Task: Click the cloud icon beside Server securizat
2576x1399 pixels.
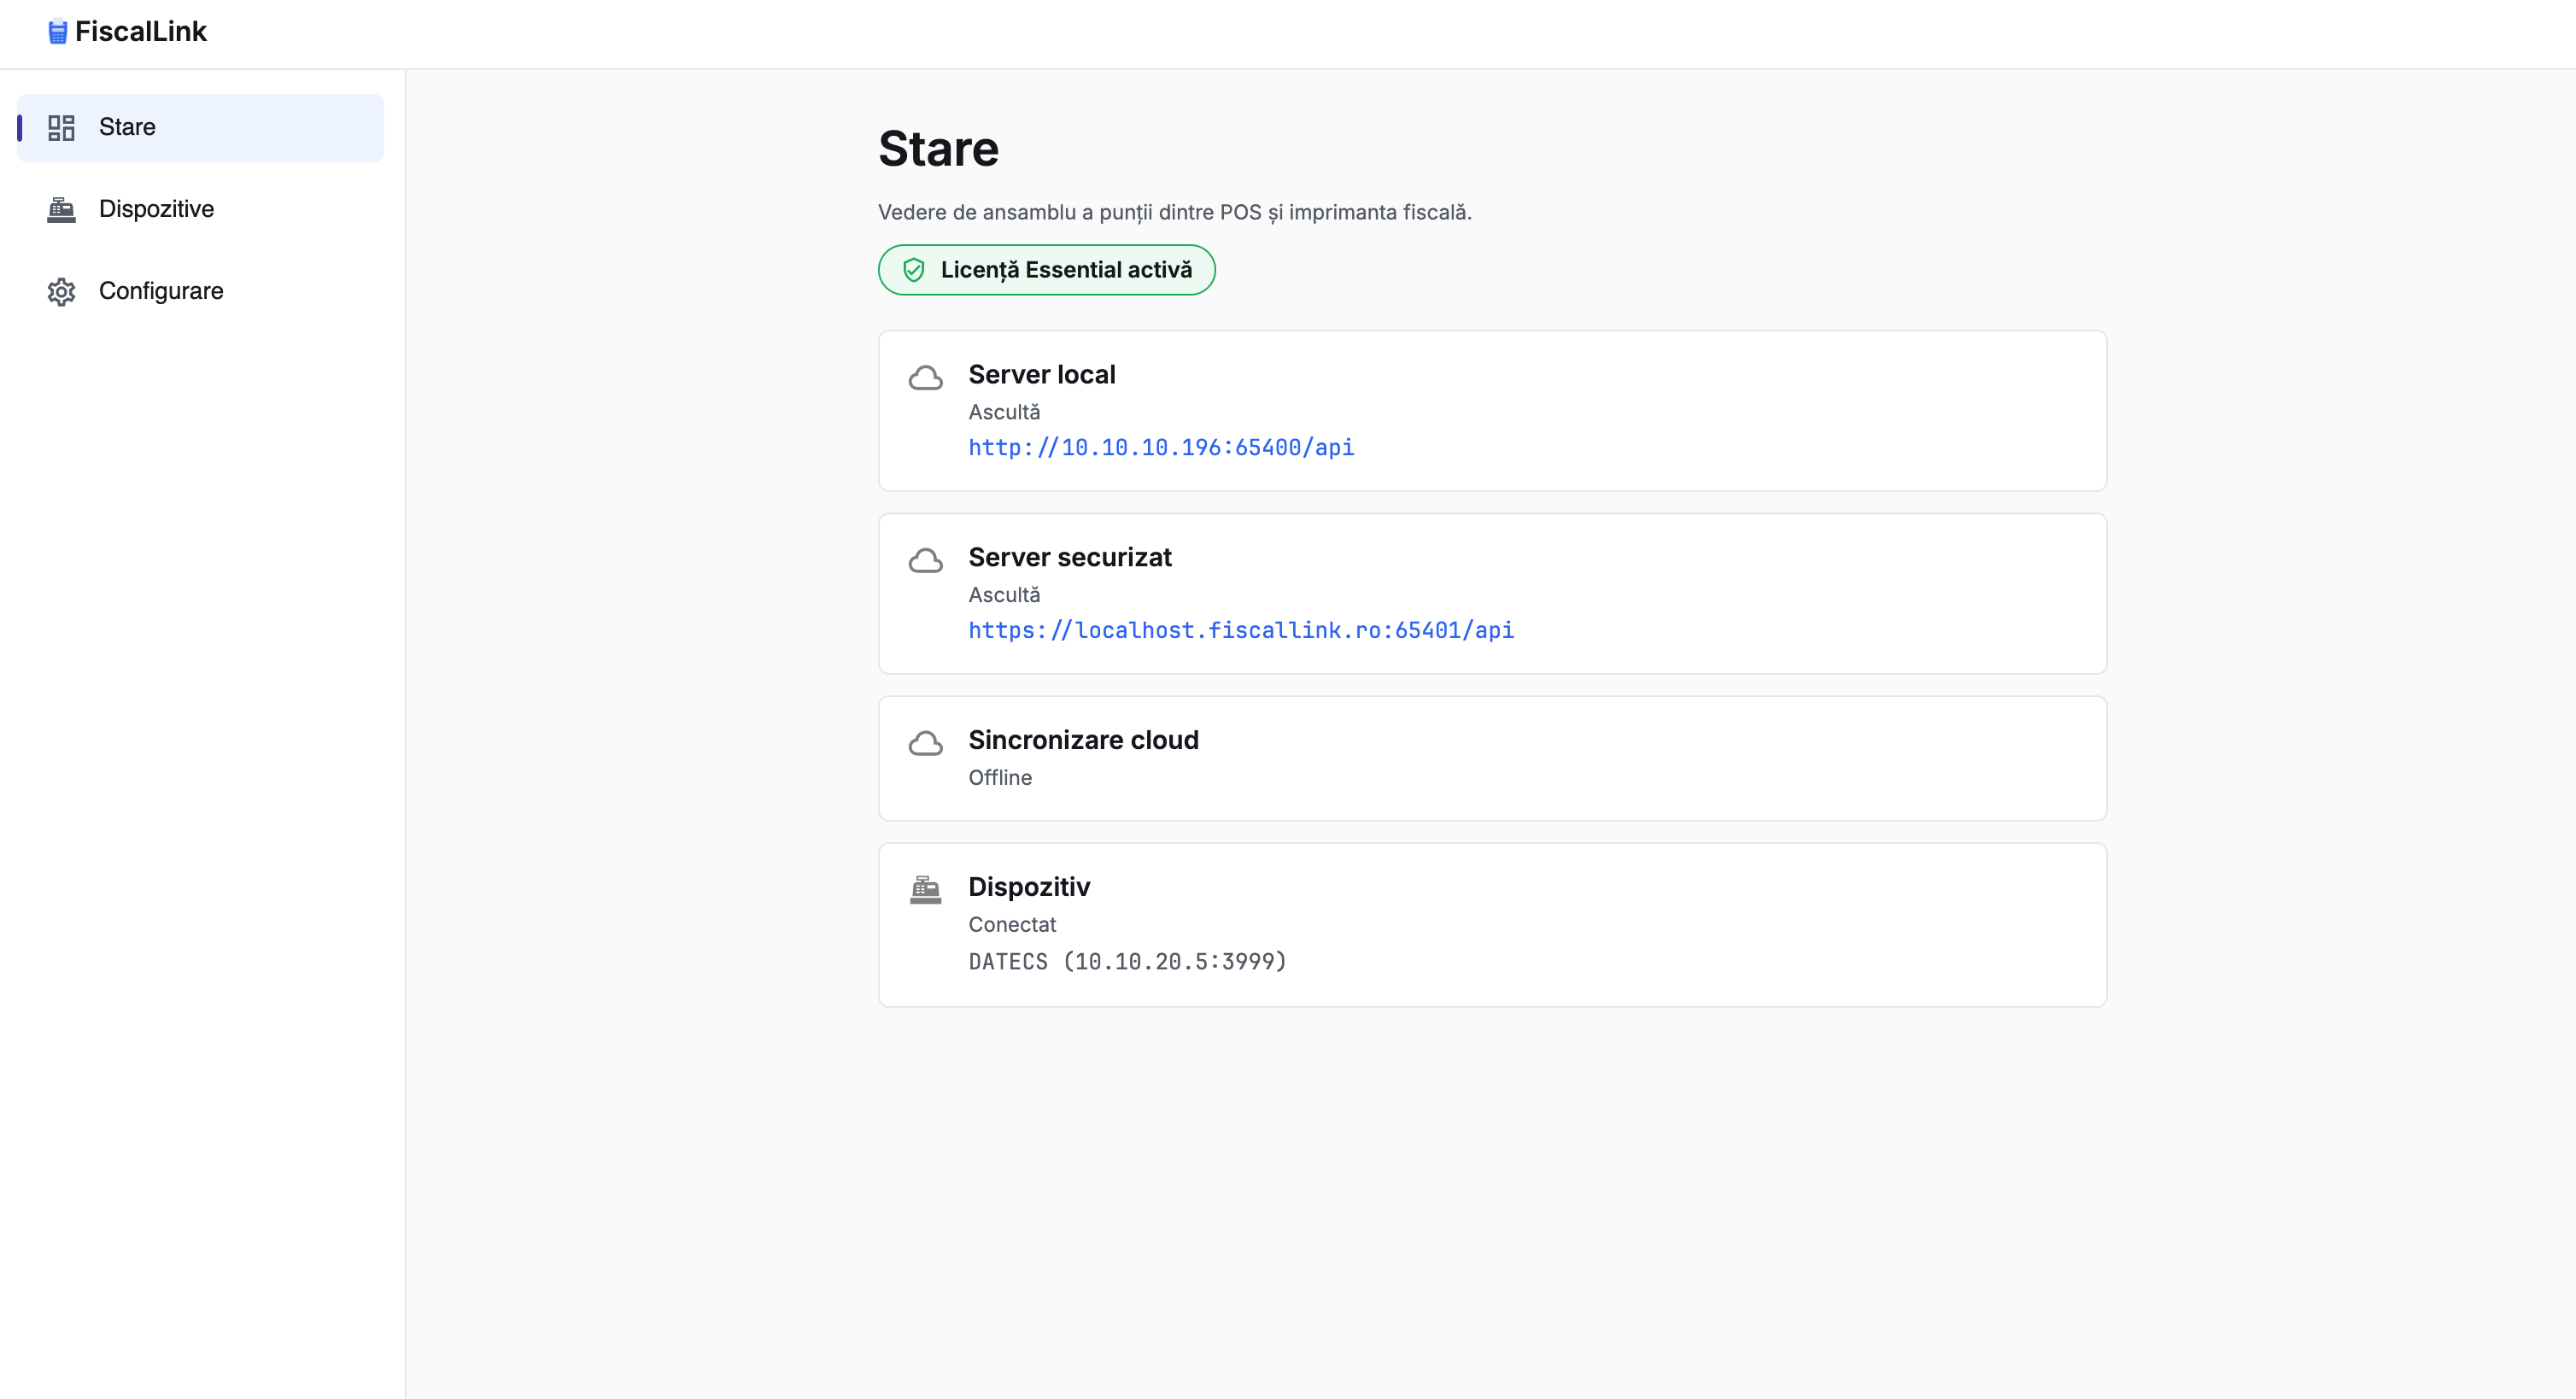Action: 926,561
